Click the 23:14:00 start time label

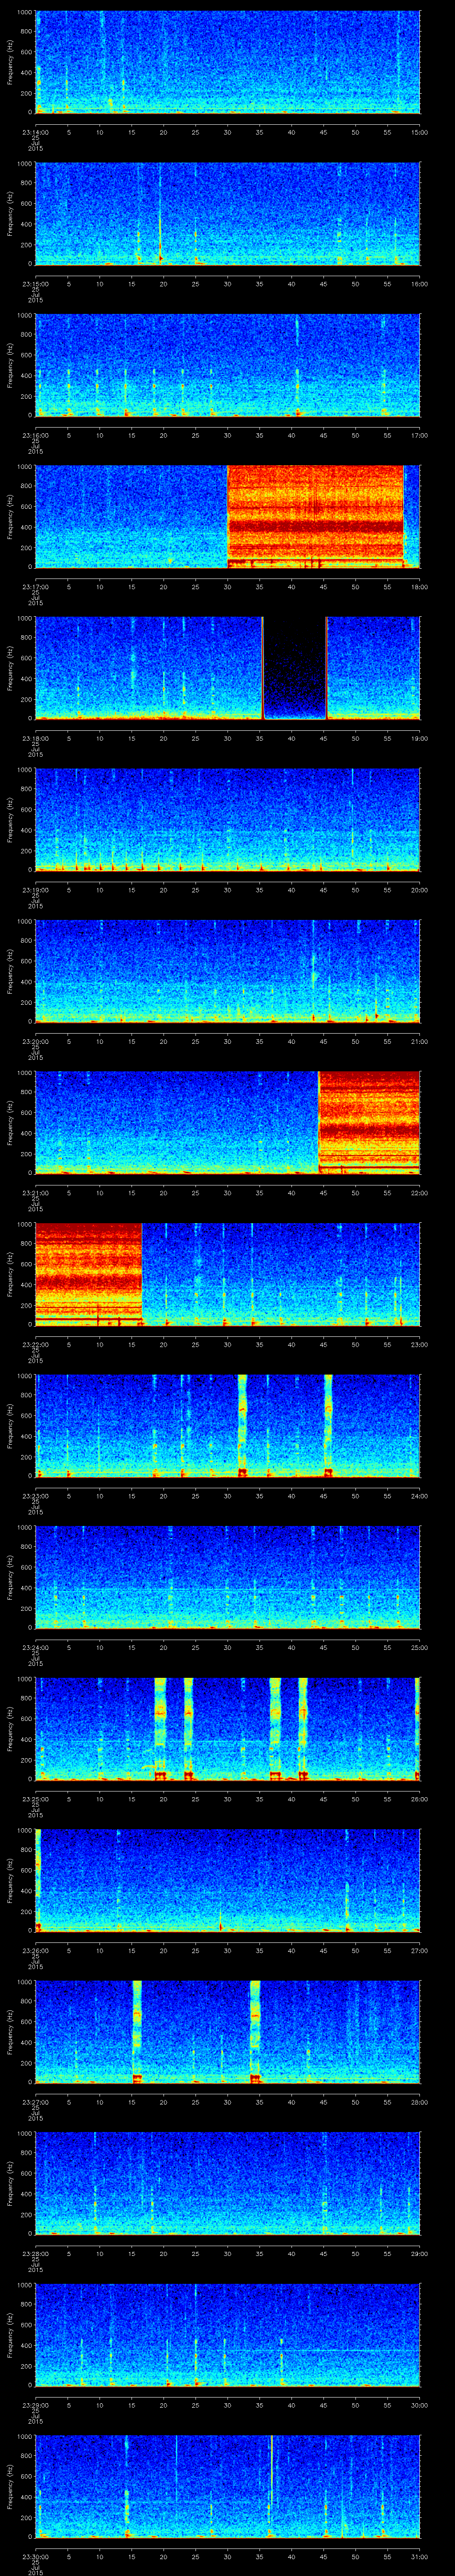(x=35, y=132)
